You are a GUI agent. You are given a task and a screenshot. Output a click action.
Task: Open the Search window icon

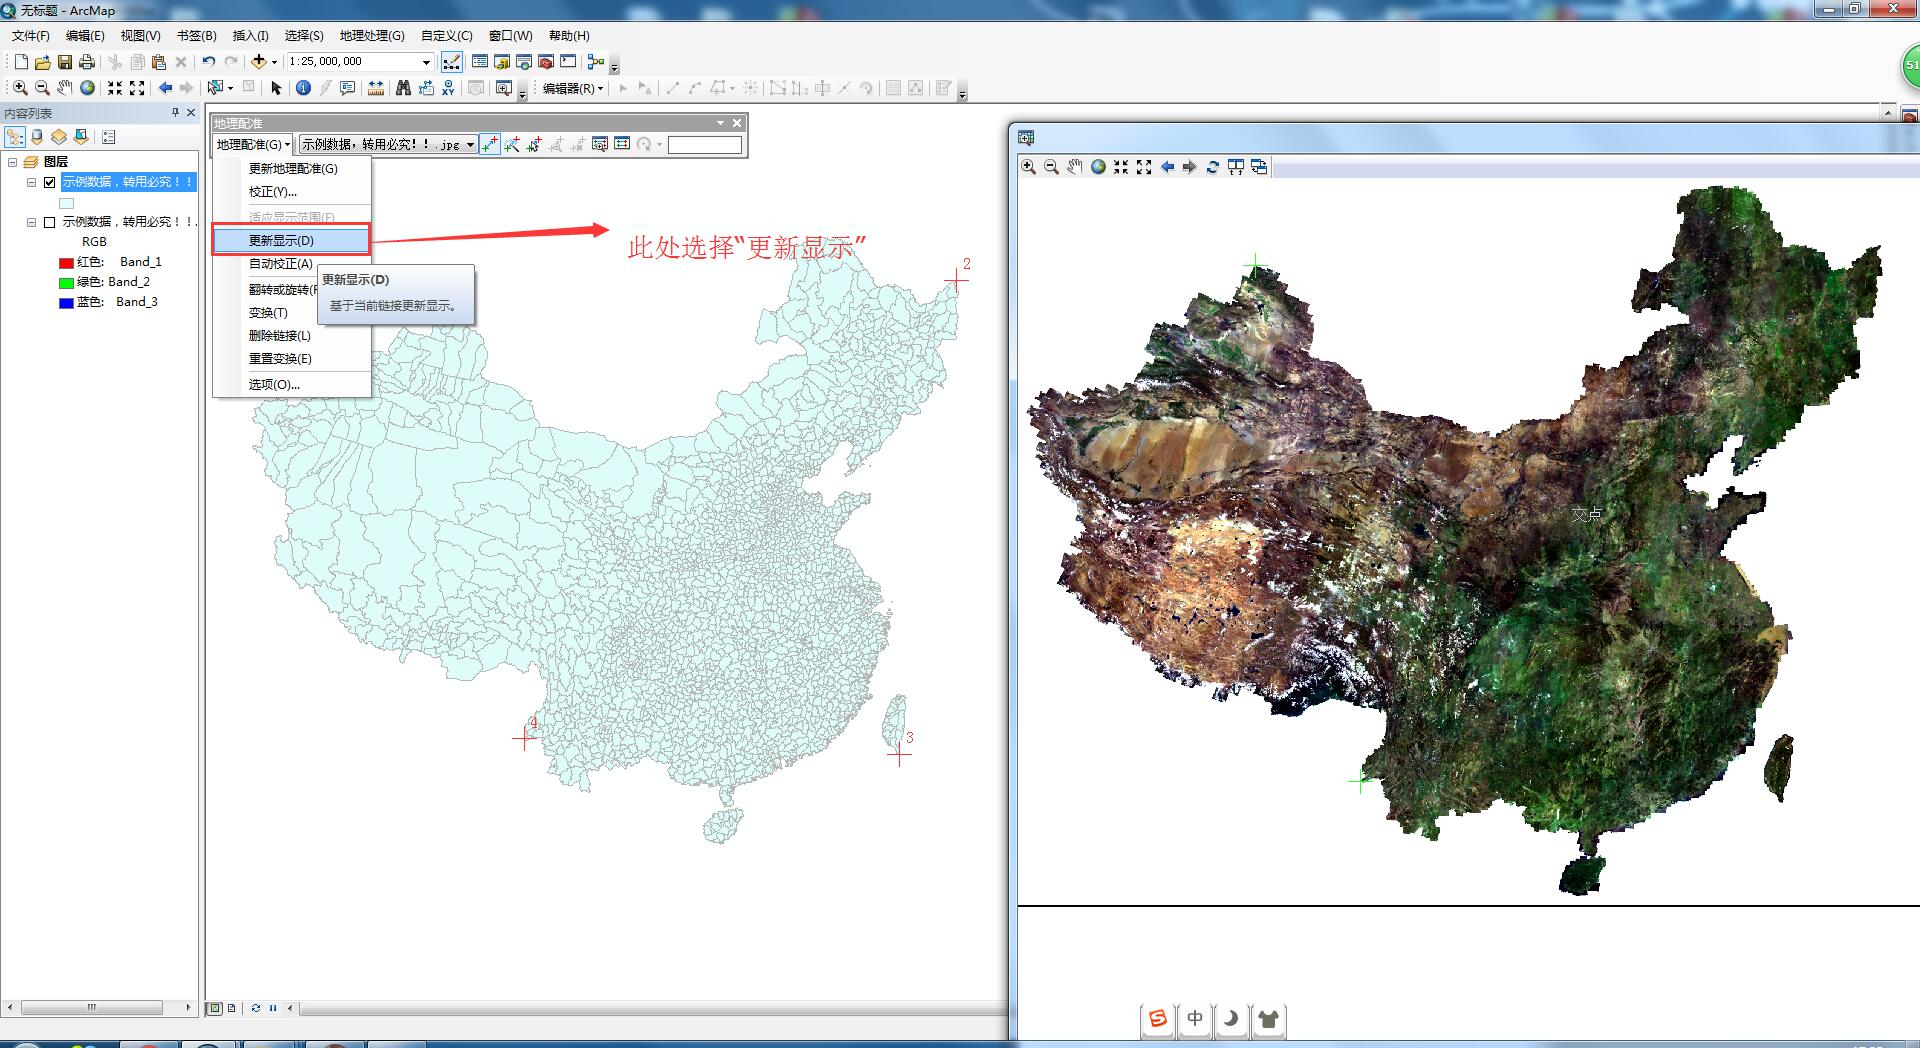524,62
